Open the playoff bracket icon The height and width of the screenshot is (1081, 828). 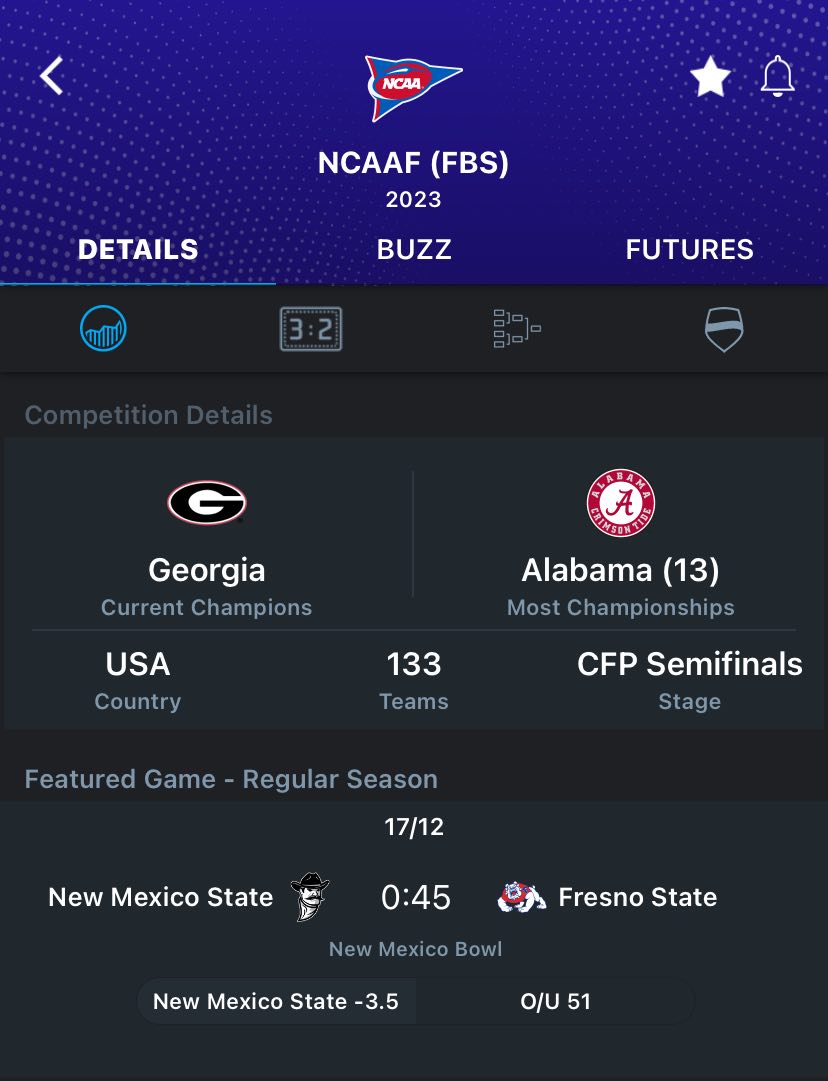click(x=517, y=329)
